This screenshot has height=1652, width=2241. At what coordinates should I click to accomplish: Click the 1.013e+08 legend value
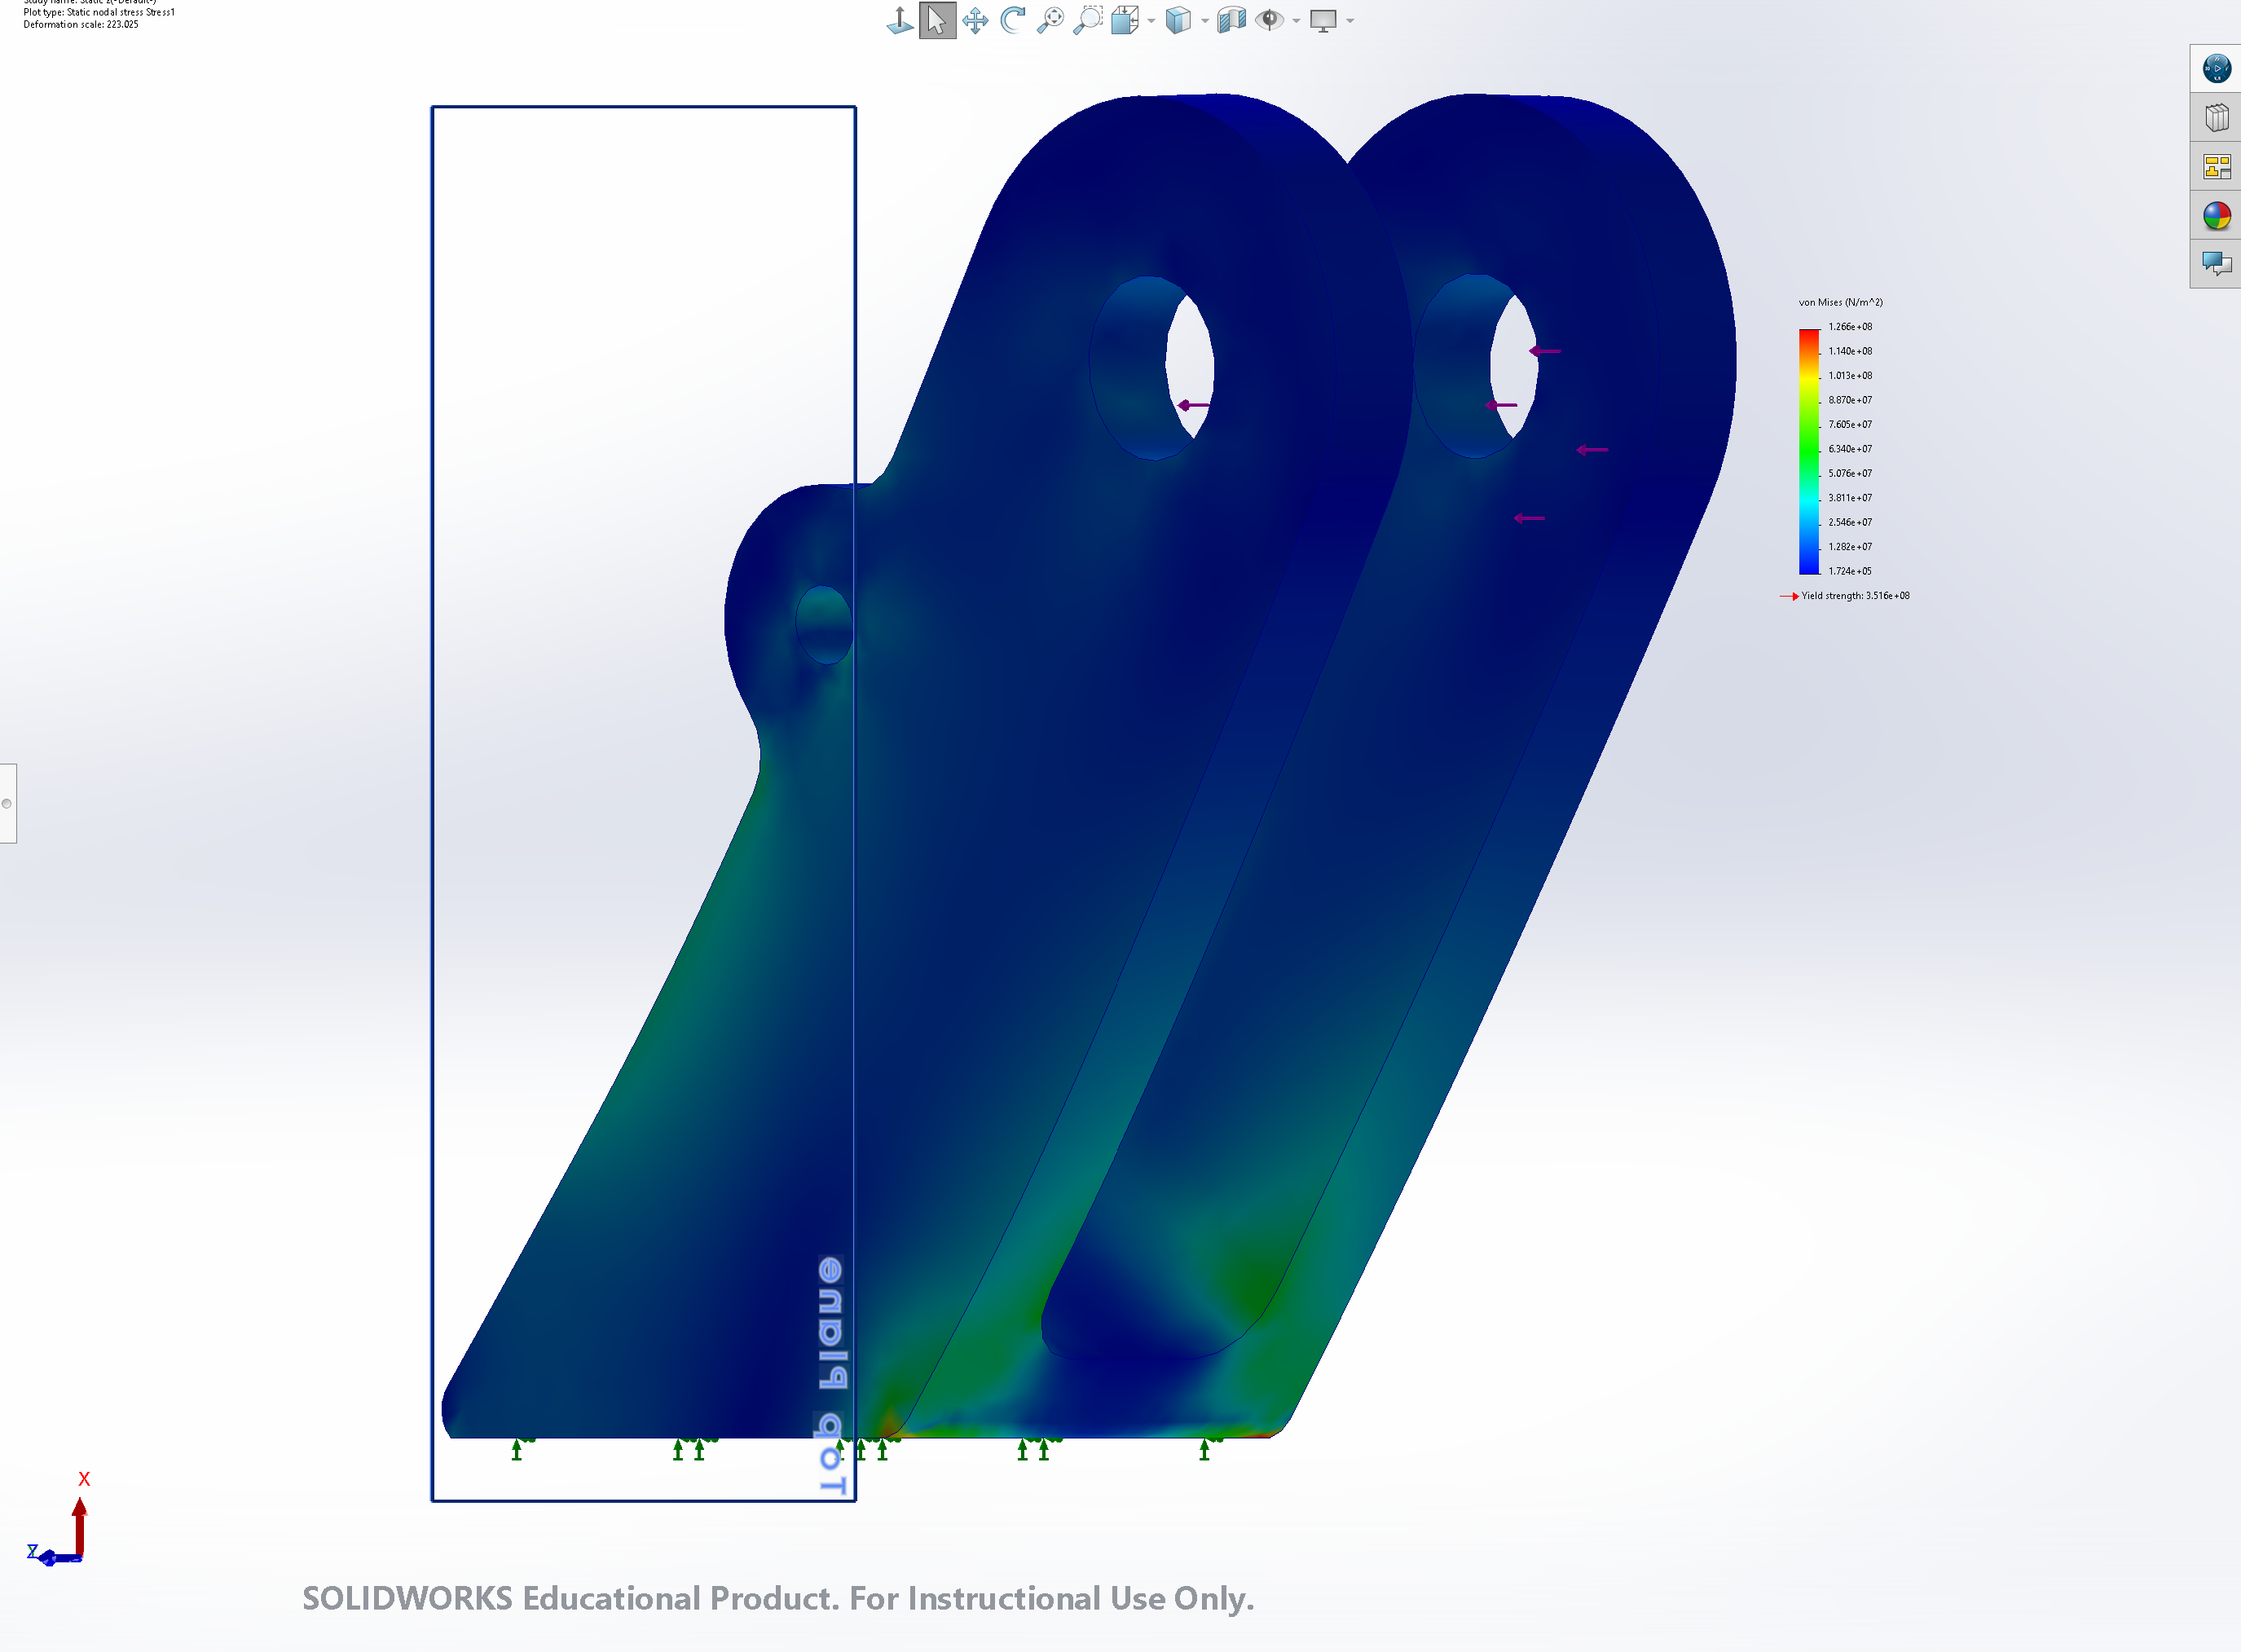(1850, 376)
